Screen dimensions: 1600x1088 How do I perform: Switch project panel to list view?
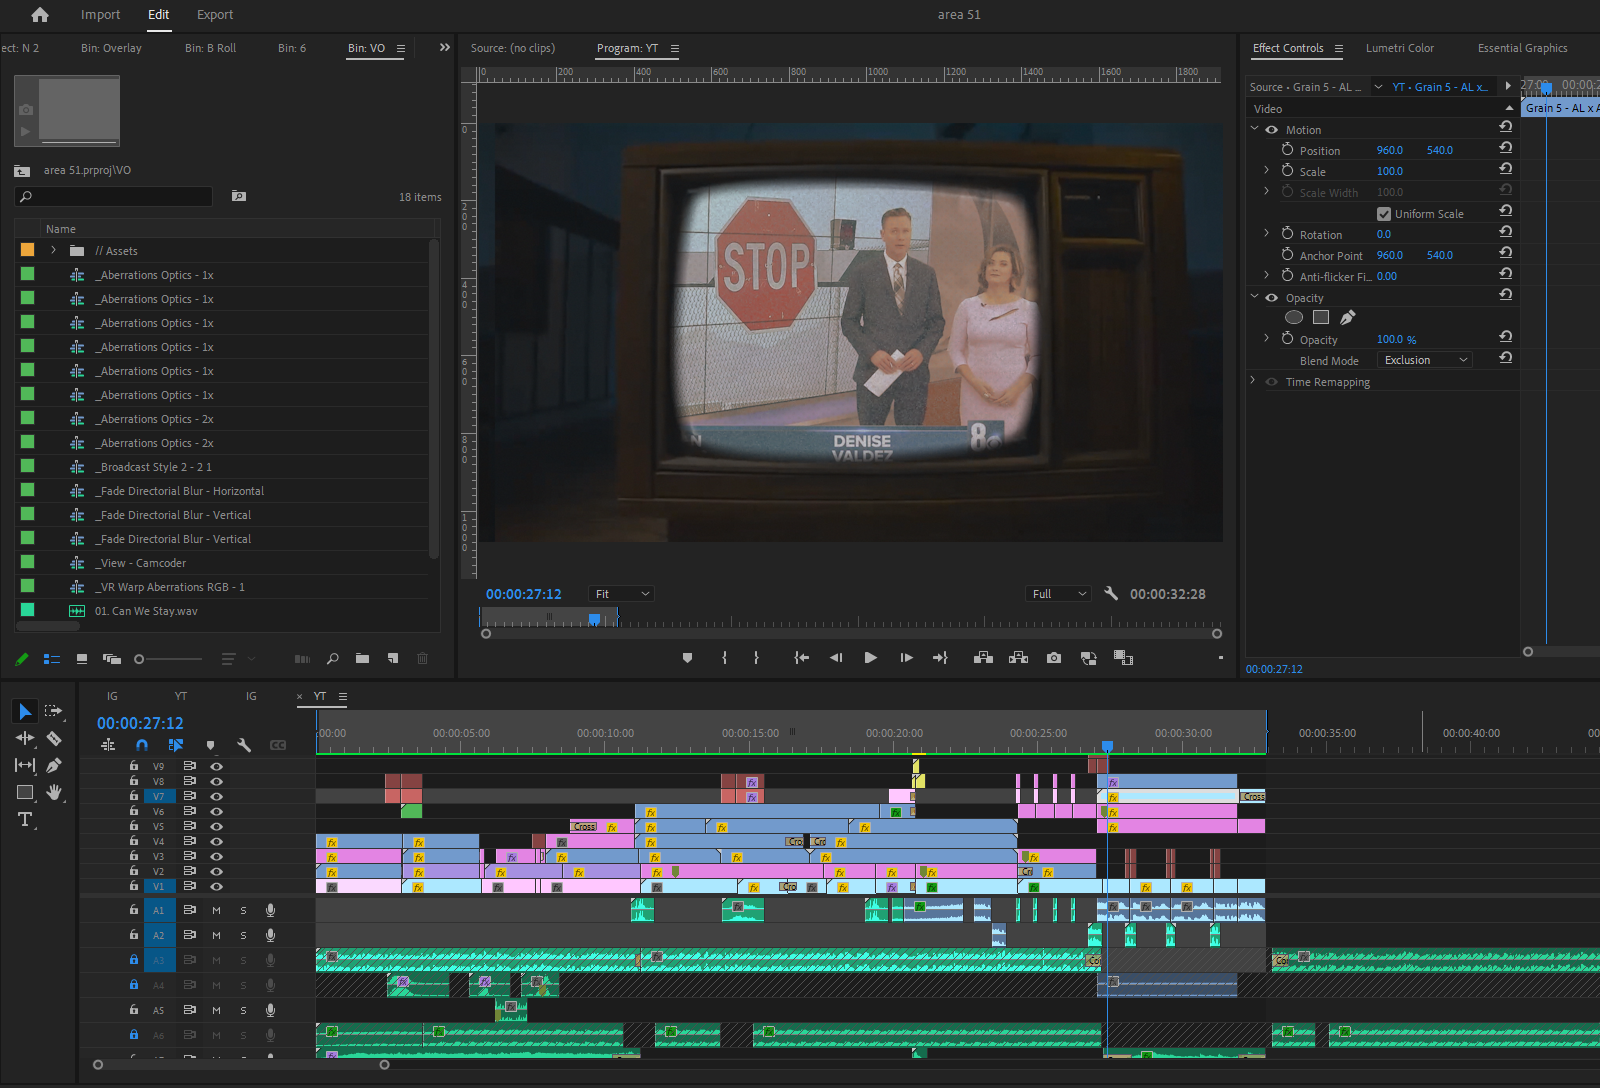click(52, 659)
